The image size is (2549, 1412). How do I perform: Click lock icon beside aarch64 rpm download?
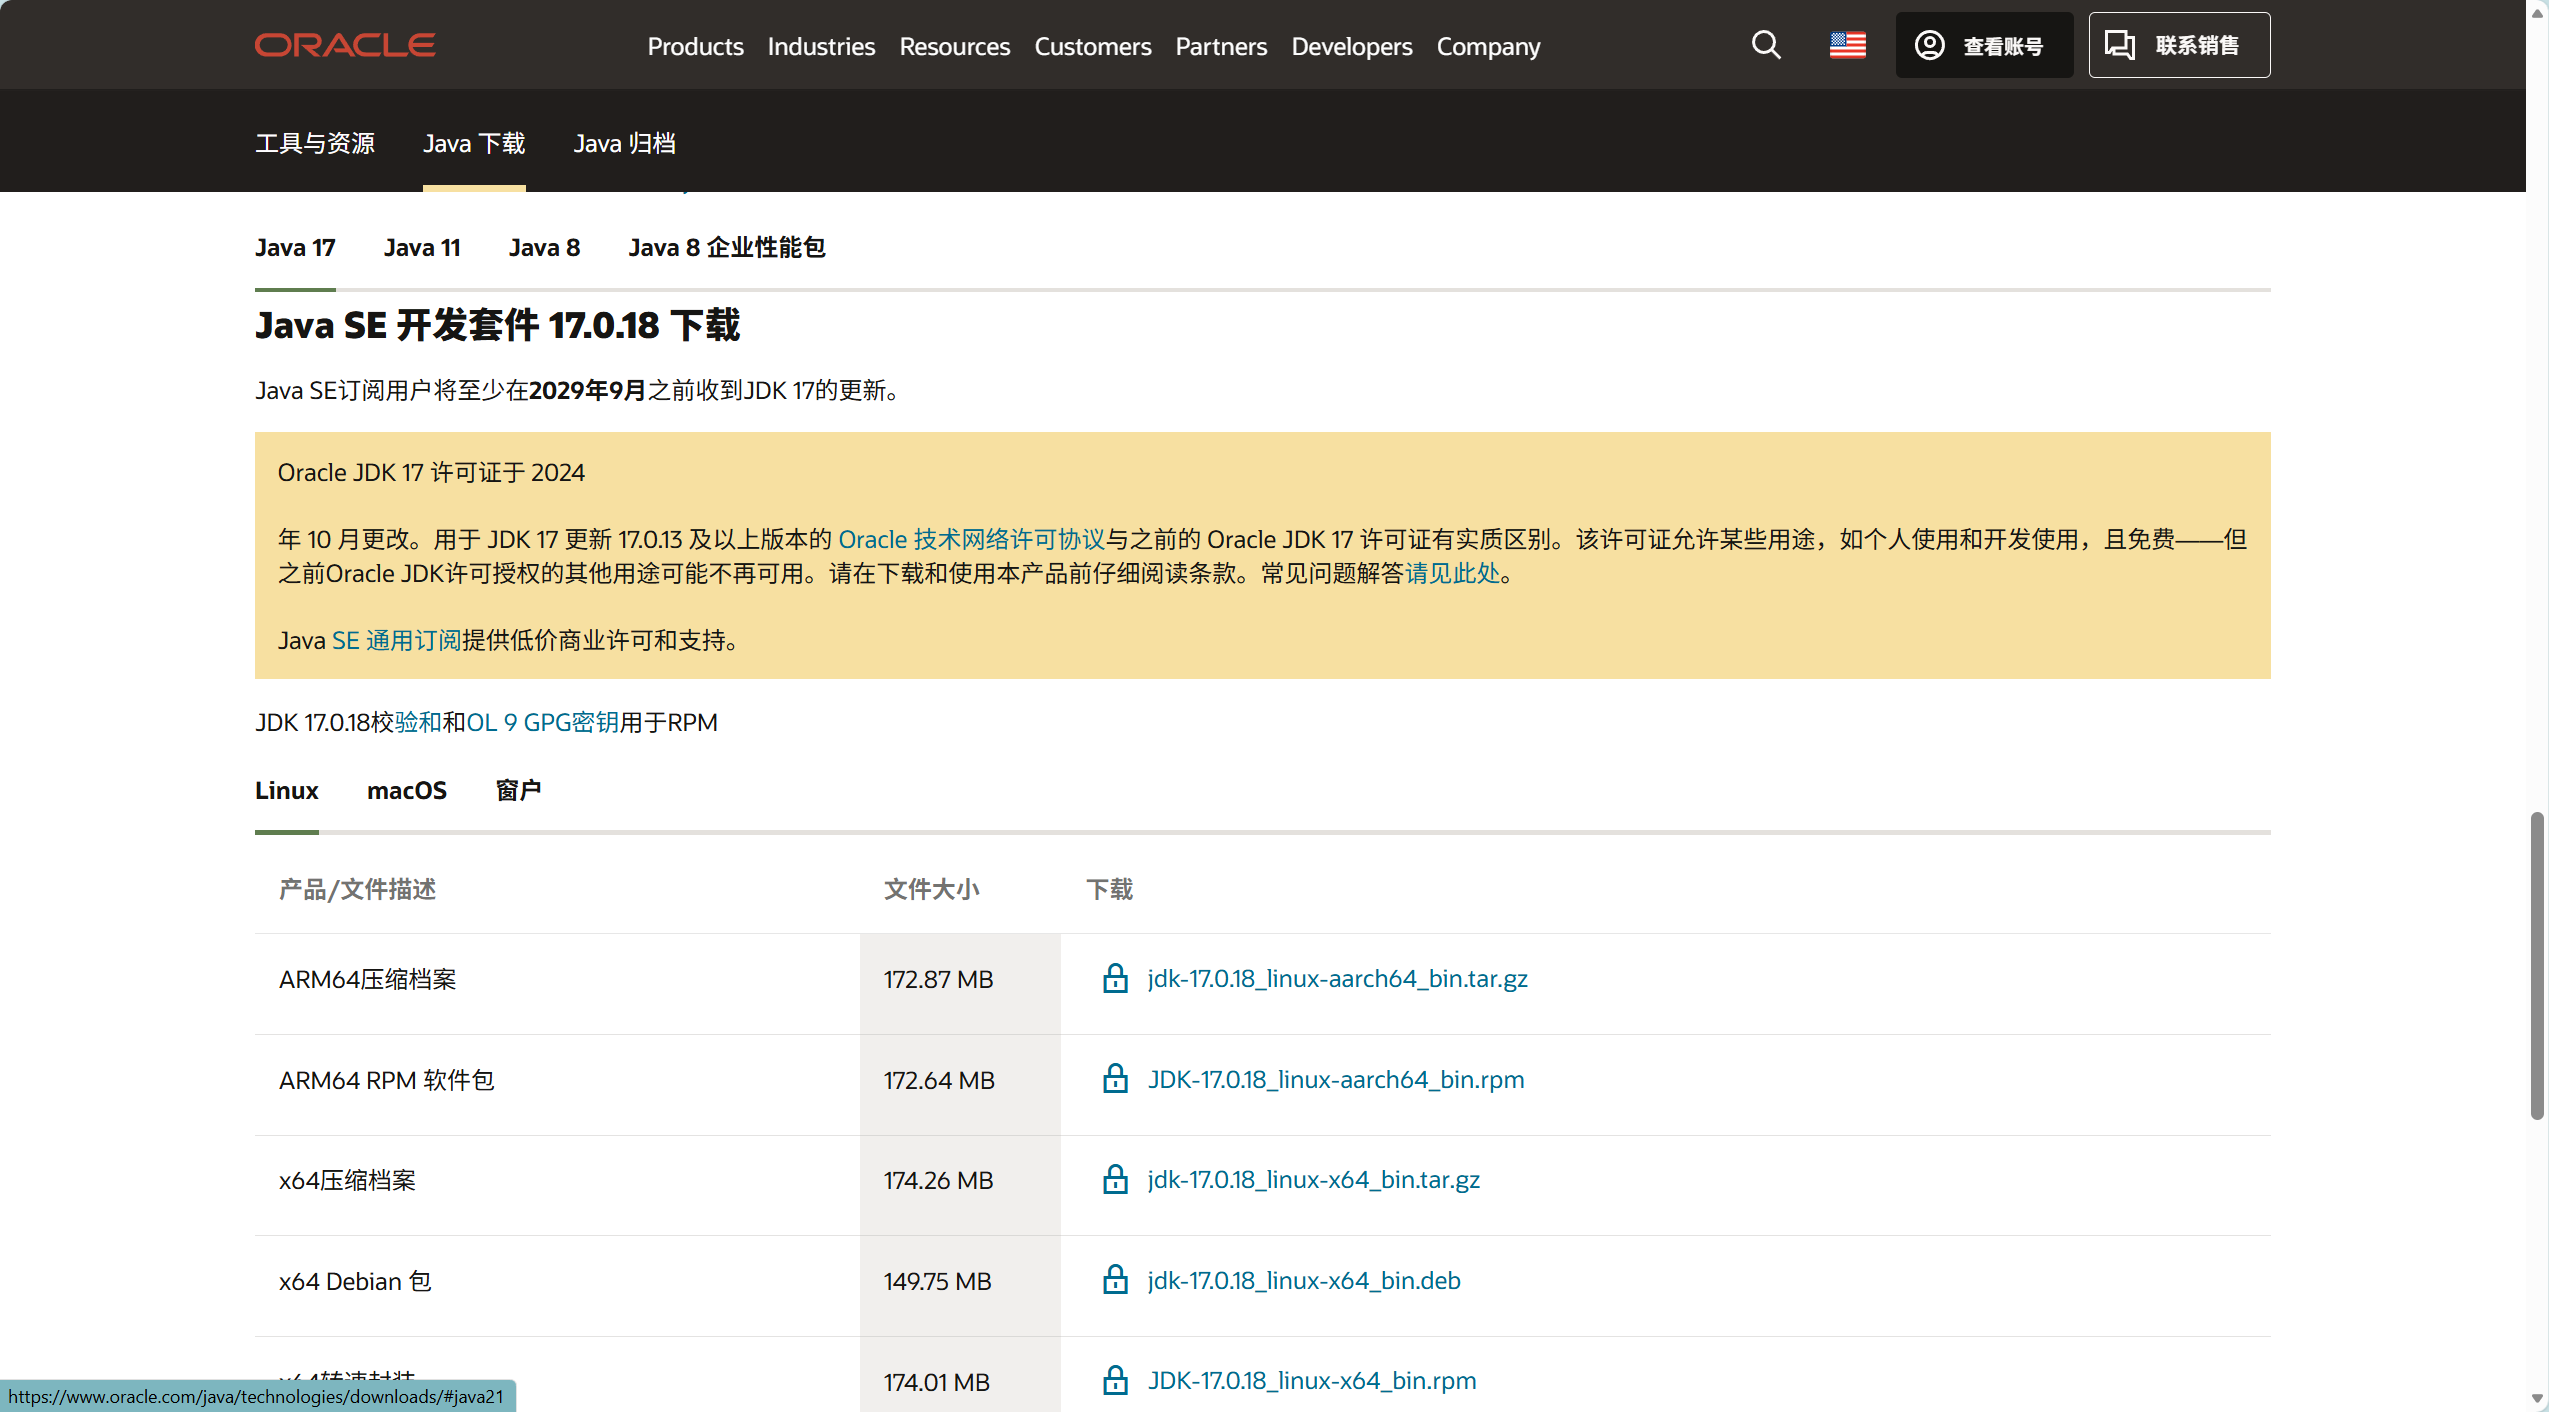[x=1115, y=1079]
